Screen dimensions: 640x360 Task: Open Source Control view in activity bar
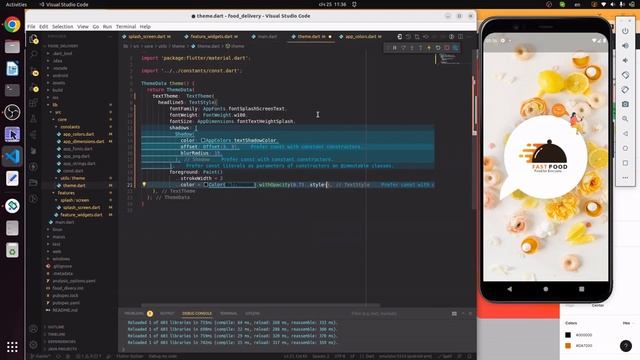click(34, 72)
